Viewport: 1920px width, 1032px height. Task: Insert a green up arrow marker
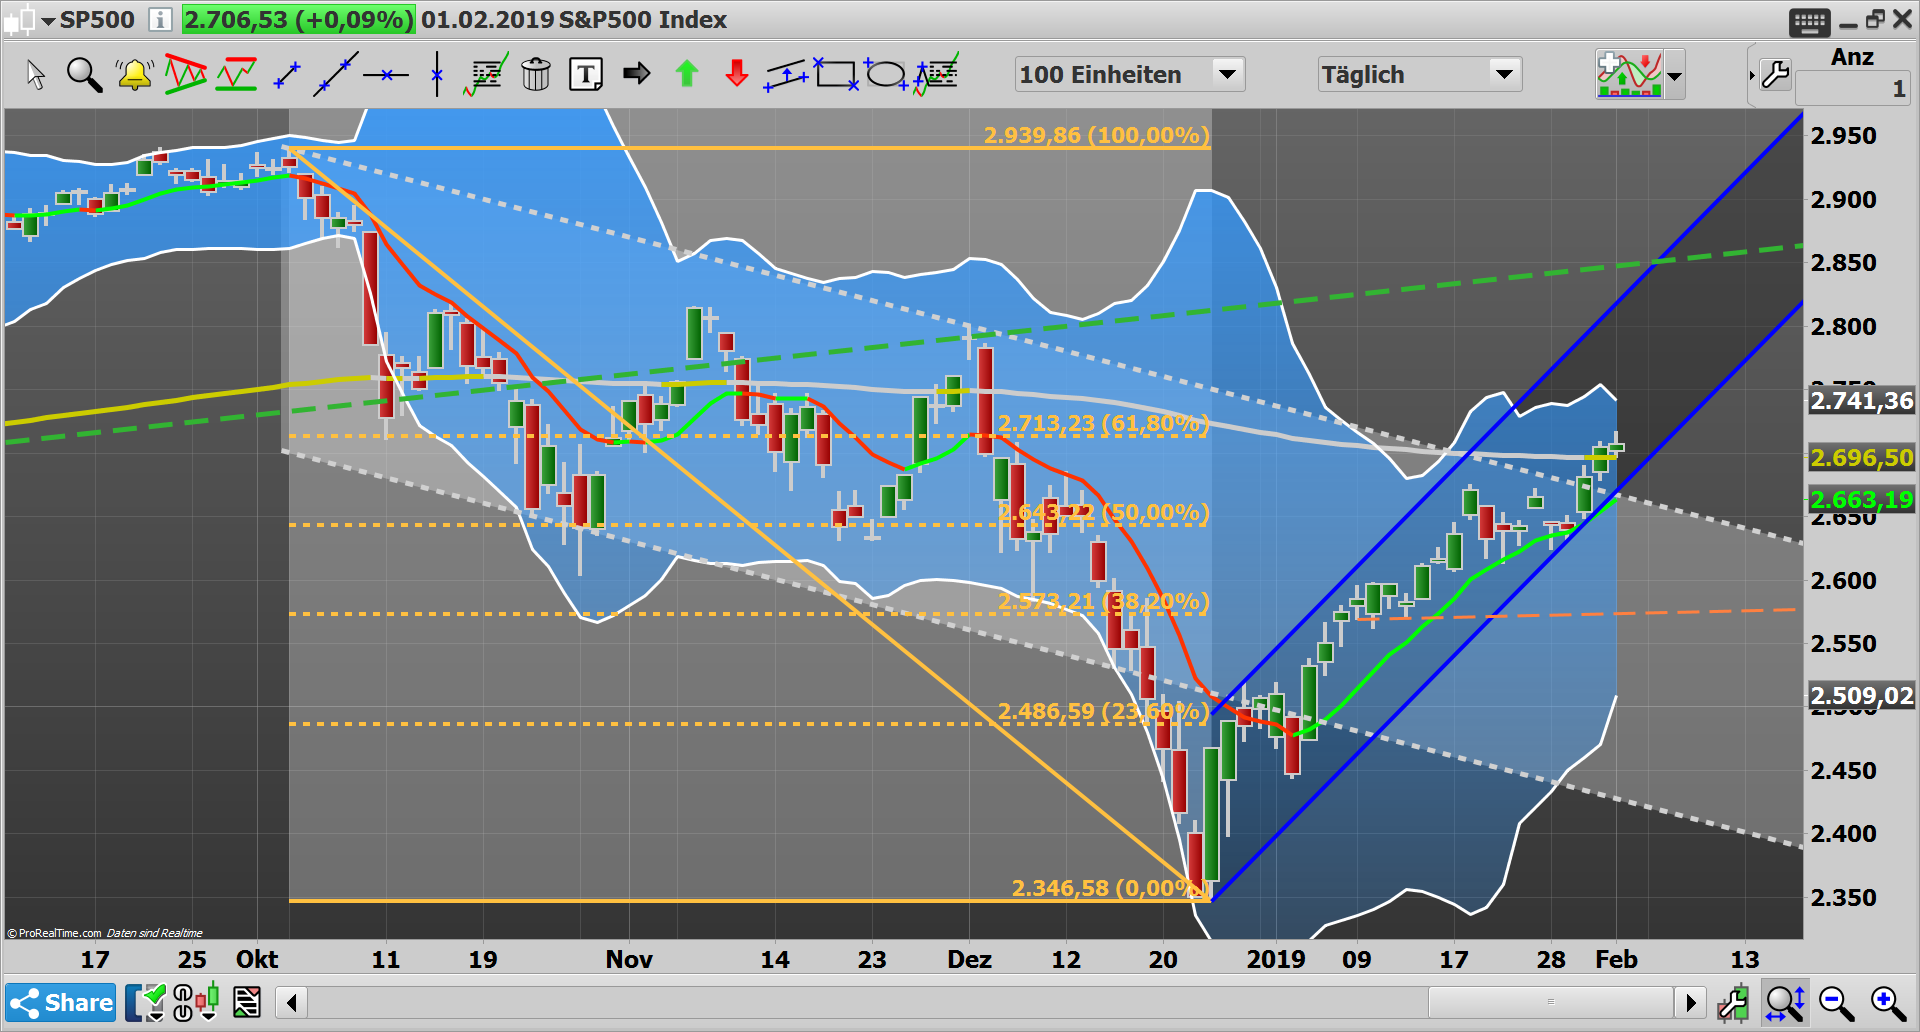coord(687,73)
